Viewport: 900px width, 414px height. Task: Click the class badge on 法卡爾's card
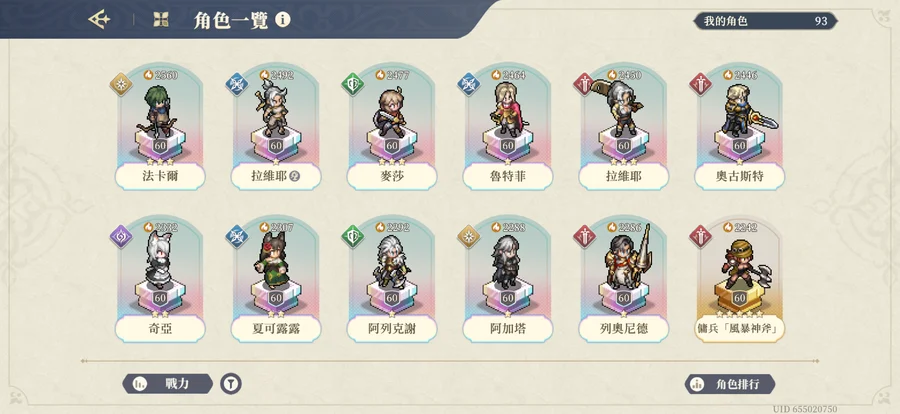(121, 84)
